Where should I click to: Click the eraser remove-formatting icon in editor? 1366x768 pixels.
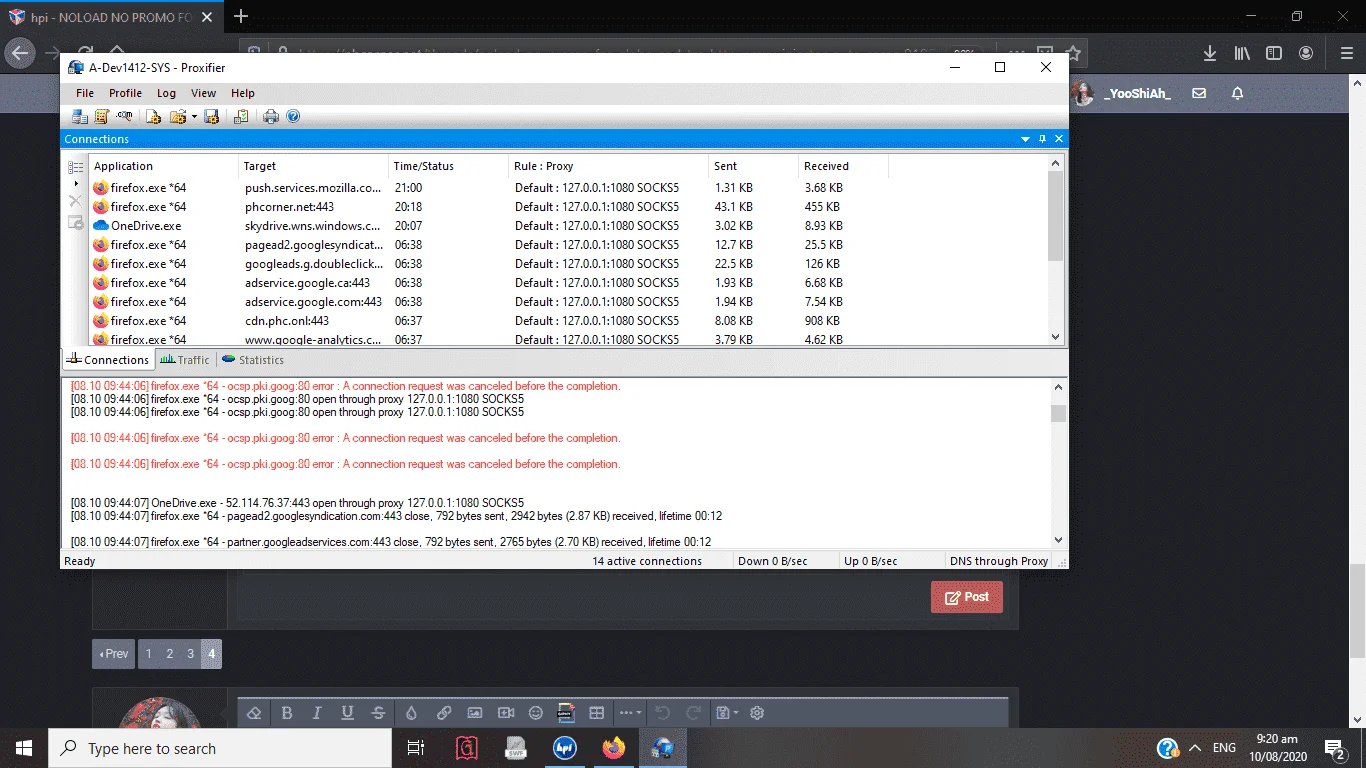(x=254, y=713)
